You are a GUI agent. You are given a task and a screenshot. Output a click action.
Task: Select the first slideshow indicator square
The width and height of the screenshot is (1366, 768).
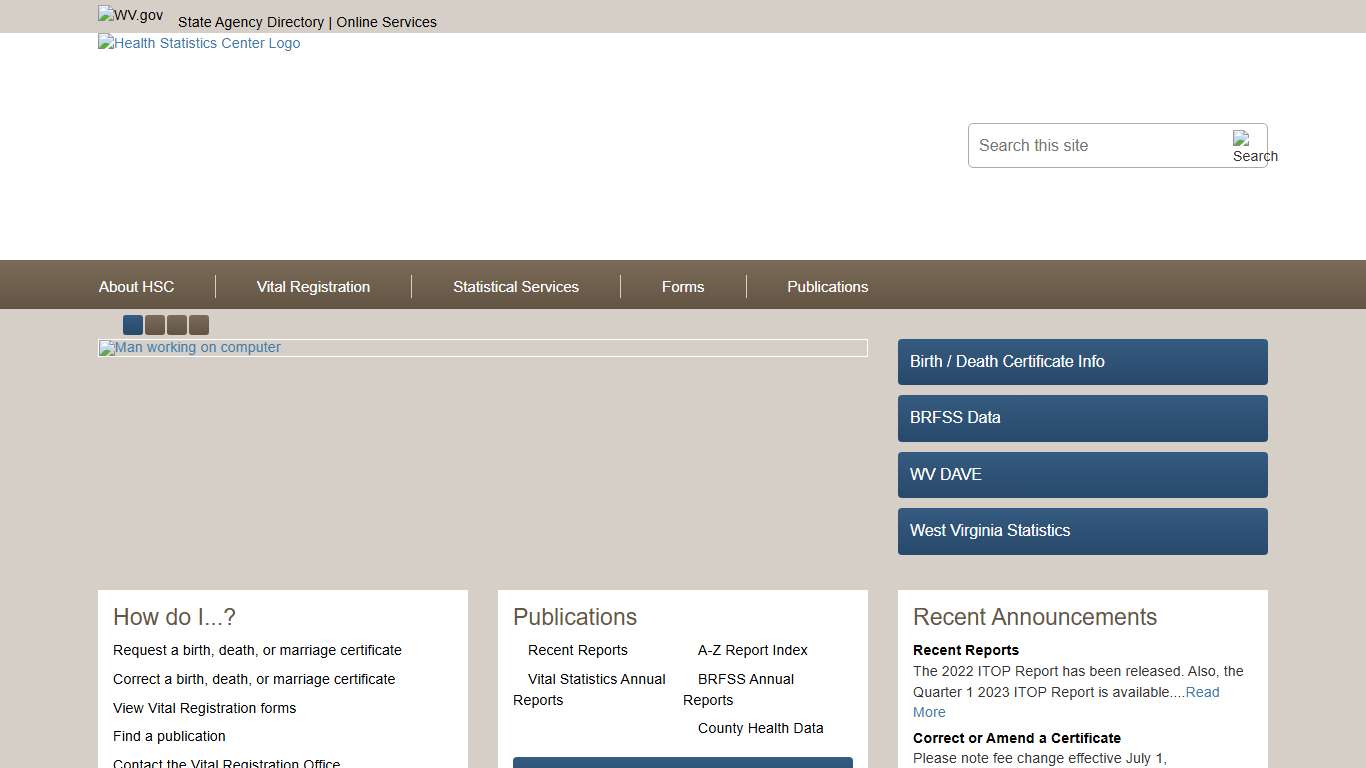click(x=133, y=325)
